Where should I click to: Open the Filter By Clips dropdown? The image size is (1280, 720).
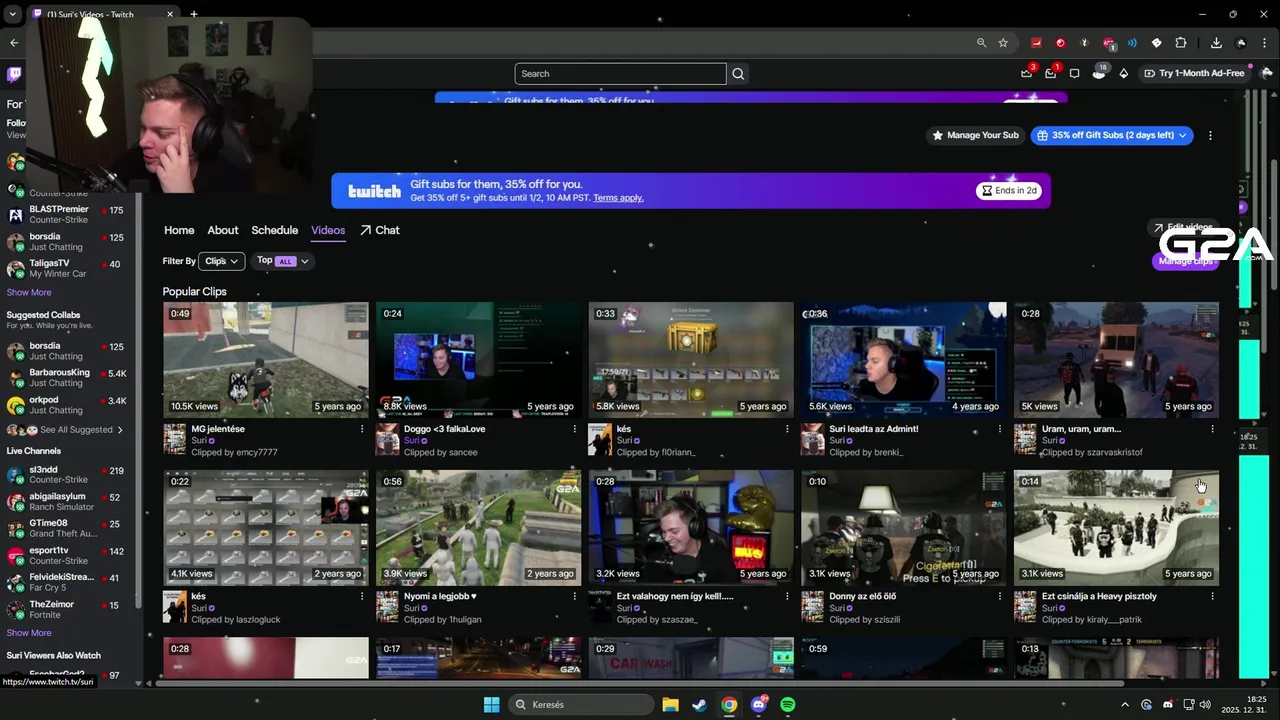(221, 261)
